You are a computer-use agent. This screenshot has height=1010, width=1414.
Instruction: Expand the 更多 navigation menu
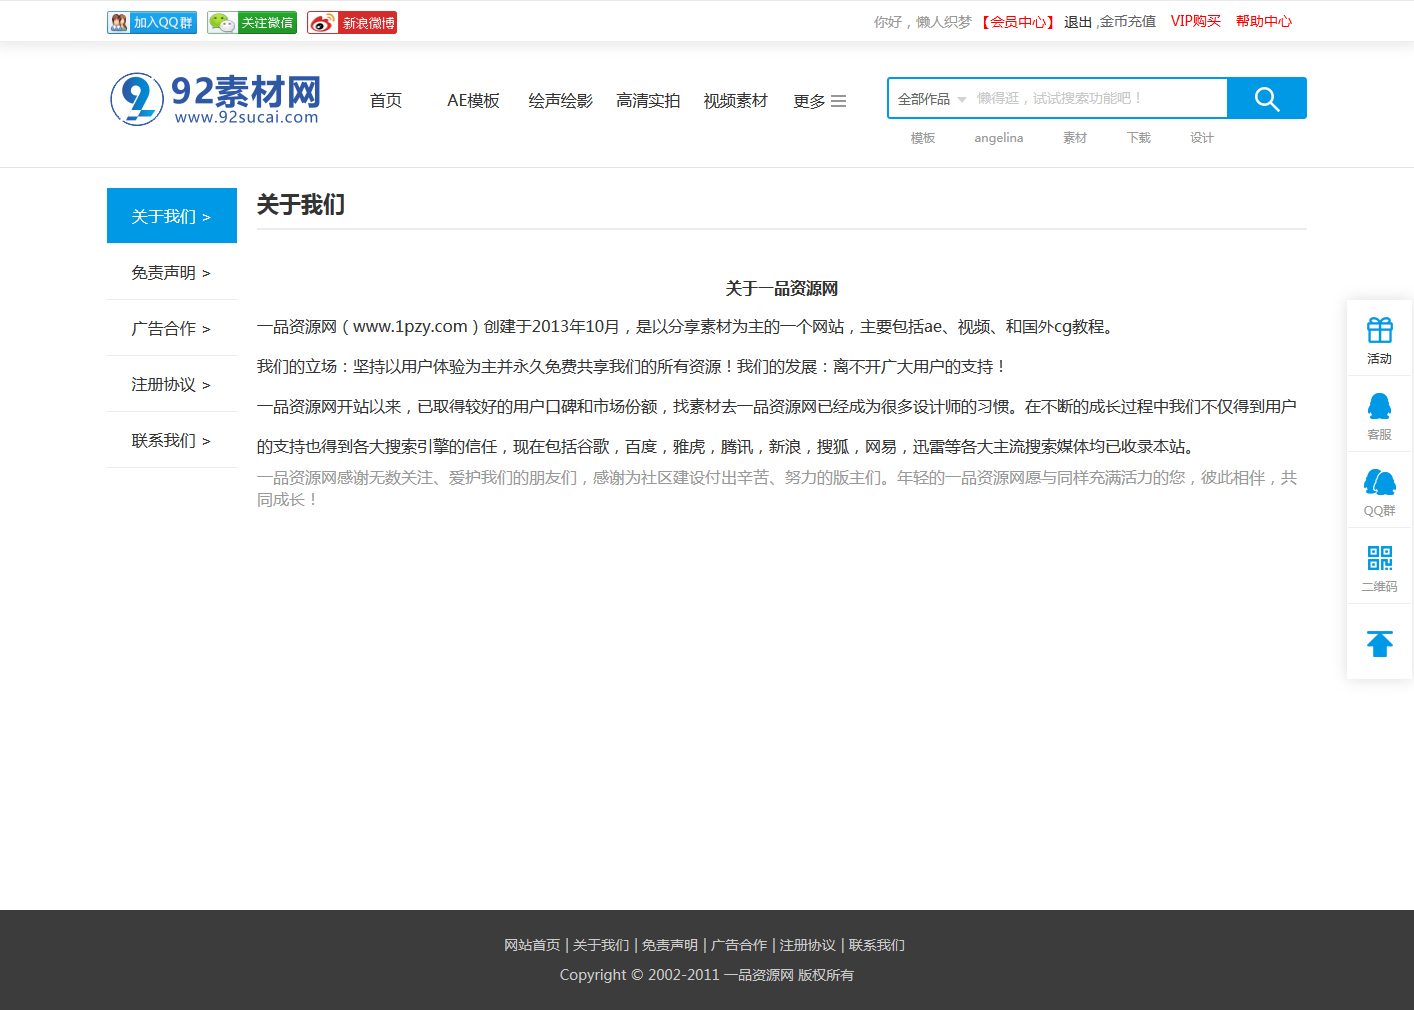click(819, 101)
